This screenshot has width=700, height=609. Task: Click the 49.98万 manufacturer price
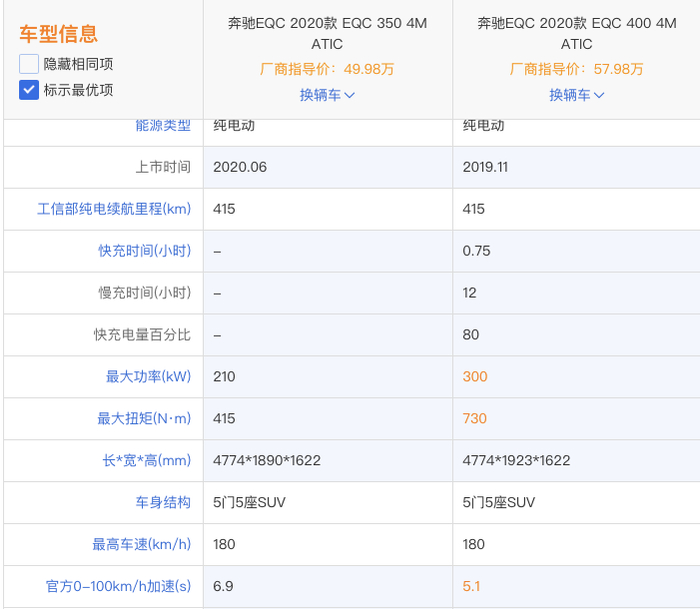[368, 69]
